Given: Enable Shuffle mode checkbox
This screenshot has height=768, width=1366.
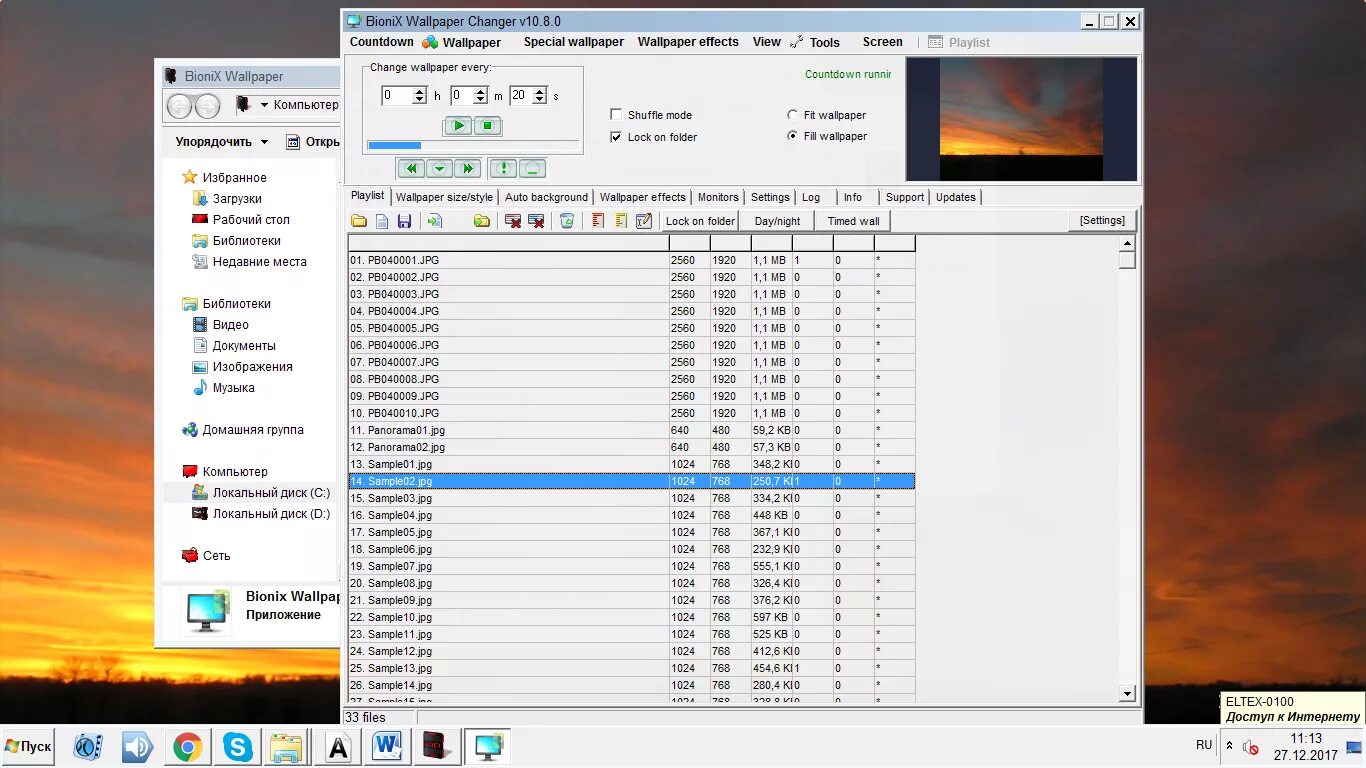Looking at the screenshot, I should point(616,115).
